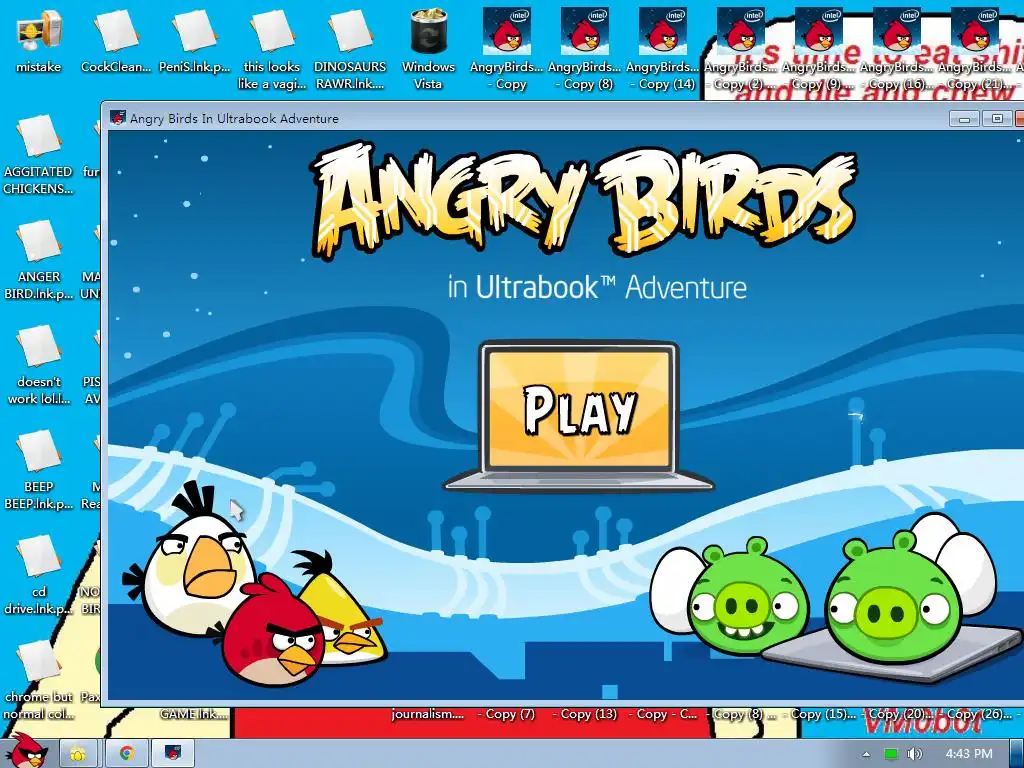Screen dimensions: 1024x768
Task: Select the CockClean... desktop file
Action: [116, 40]
